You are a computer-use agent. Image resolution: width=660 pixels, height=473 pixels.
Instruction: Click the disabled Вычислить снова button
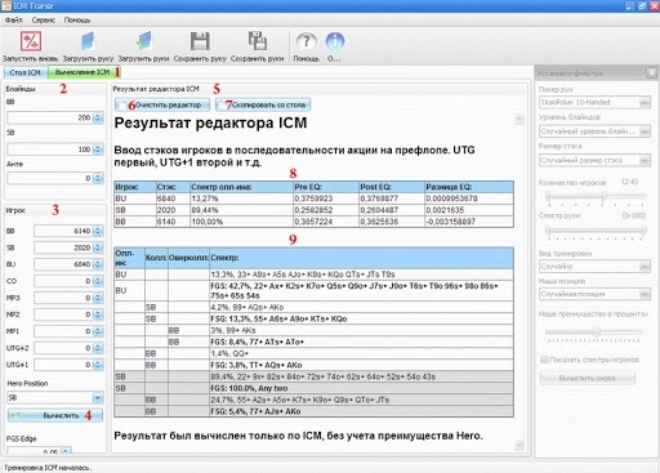(587, 378)
